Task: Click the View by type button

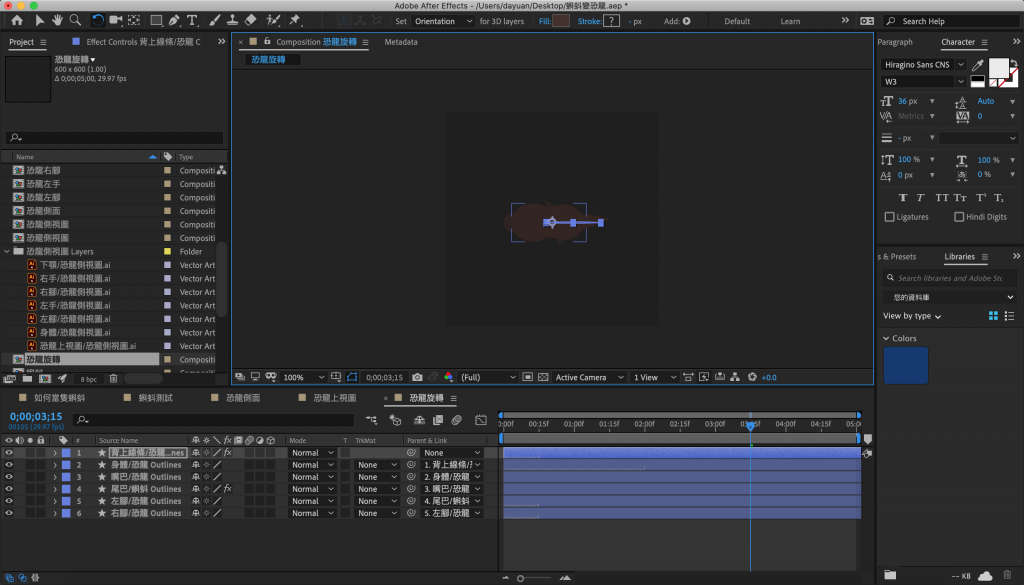Action: [x=911, y=316]
